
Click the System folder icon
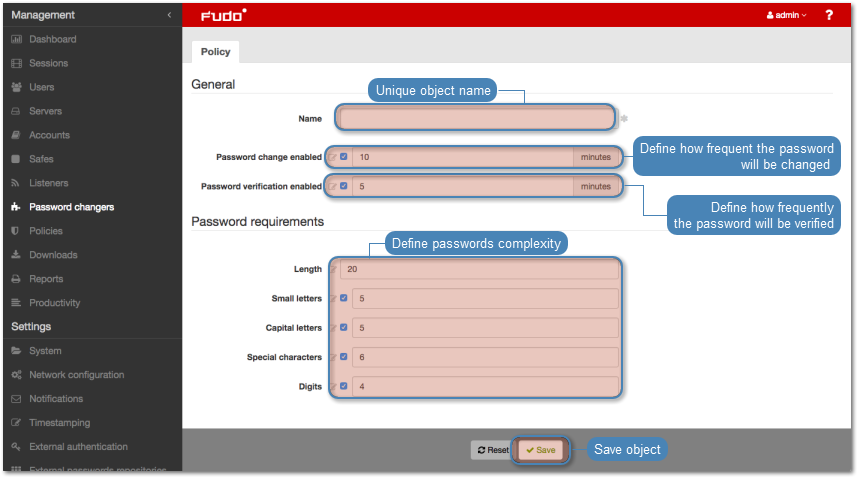(x=16, y=351)
